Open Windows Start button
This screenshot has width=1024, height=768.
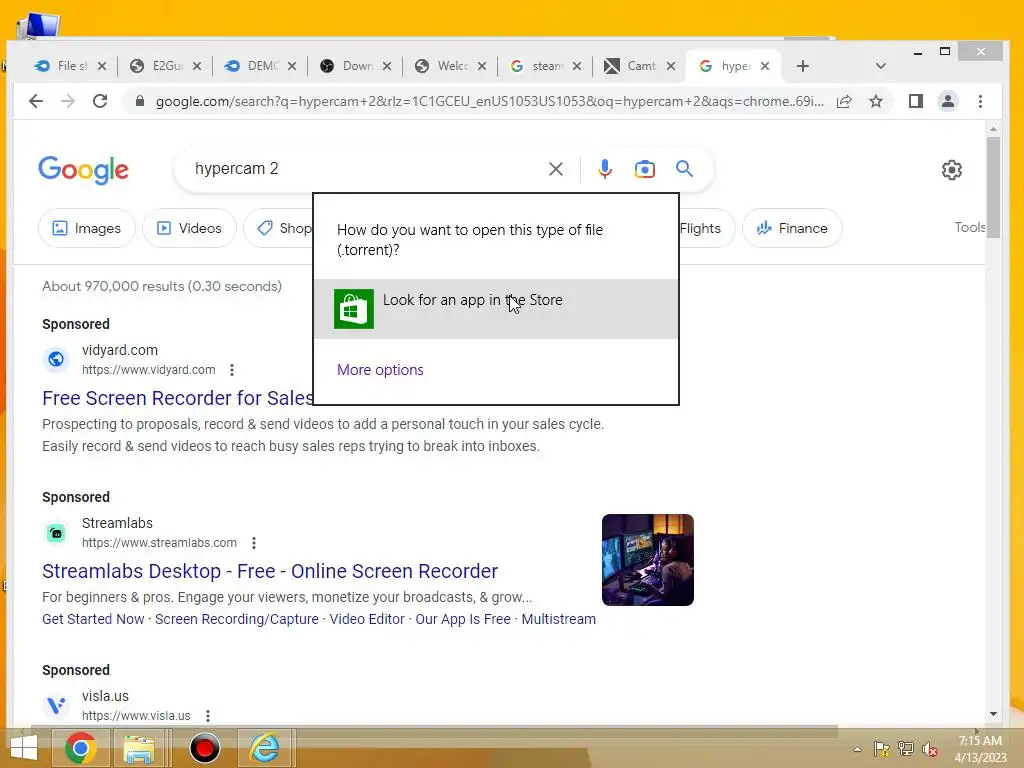24,748
